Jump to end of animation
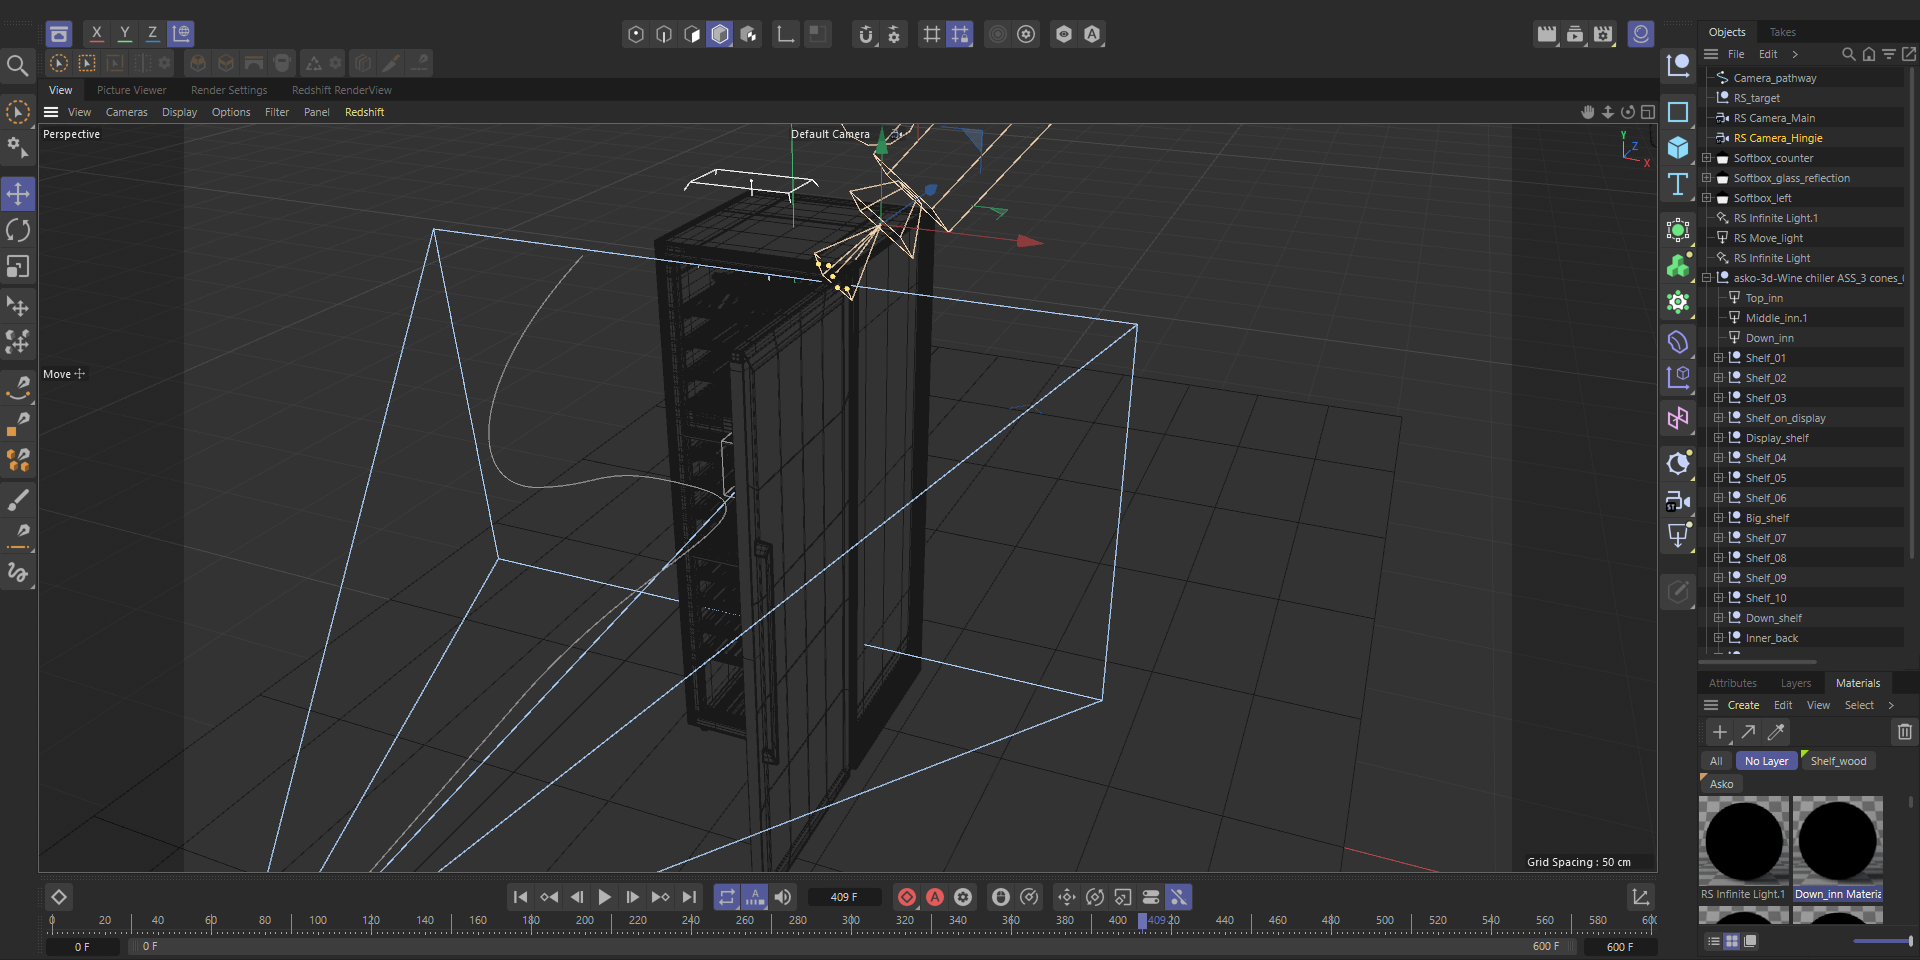Screen dimensions: 1920x960 pos(689,897)
